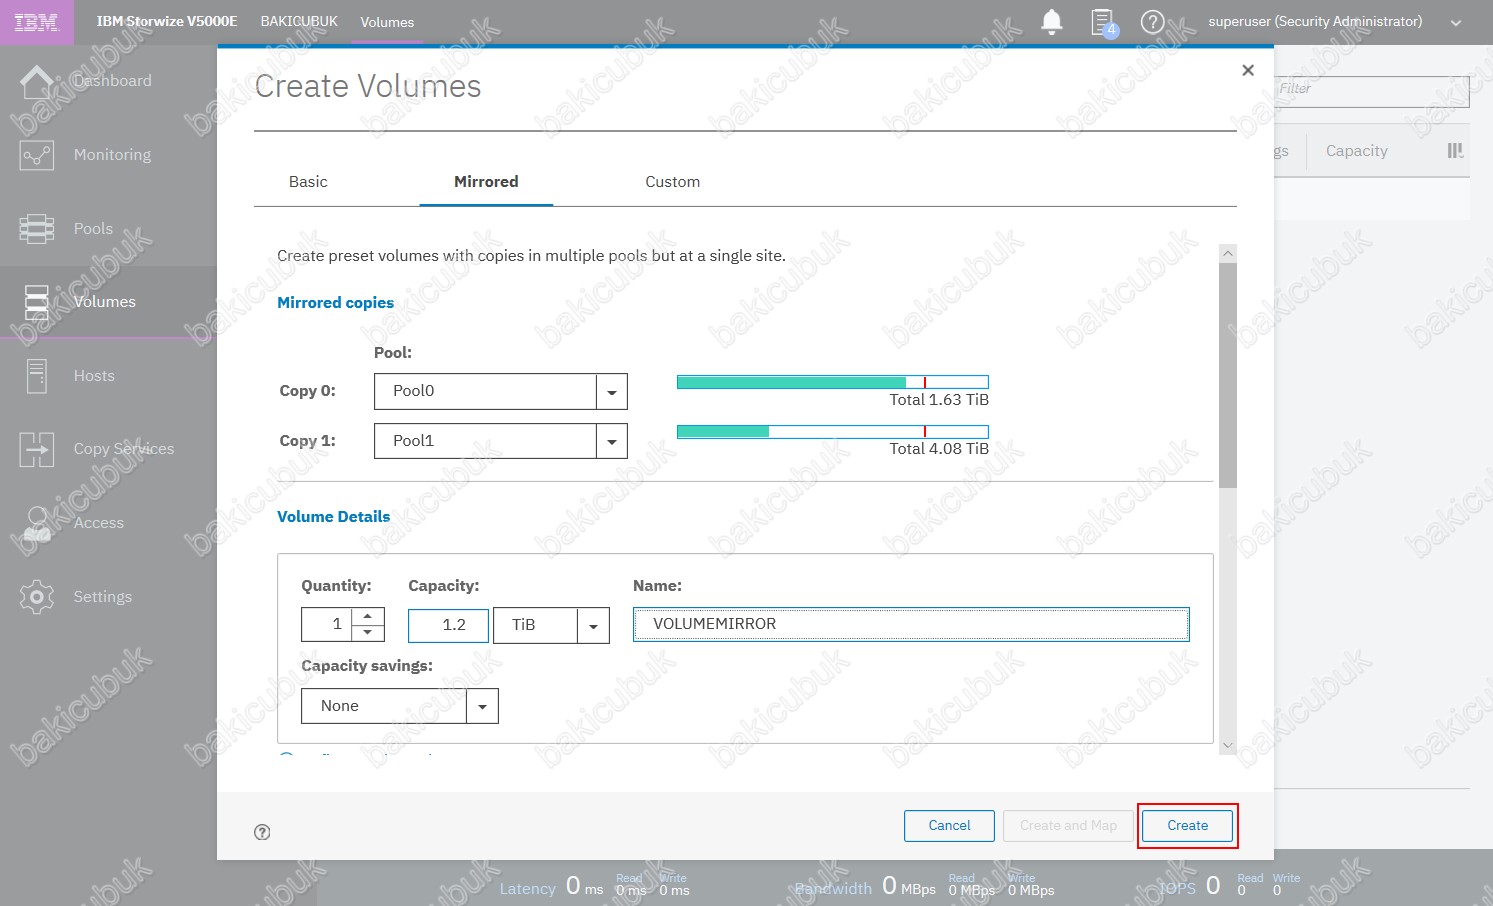Click scrollbar up arrow in dialog
Viewport: 1493px width, 906px height.
[x=1228, y=254]
